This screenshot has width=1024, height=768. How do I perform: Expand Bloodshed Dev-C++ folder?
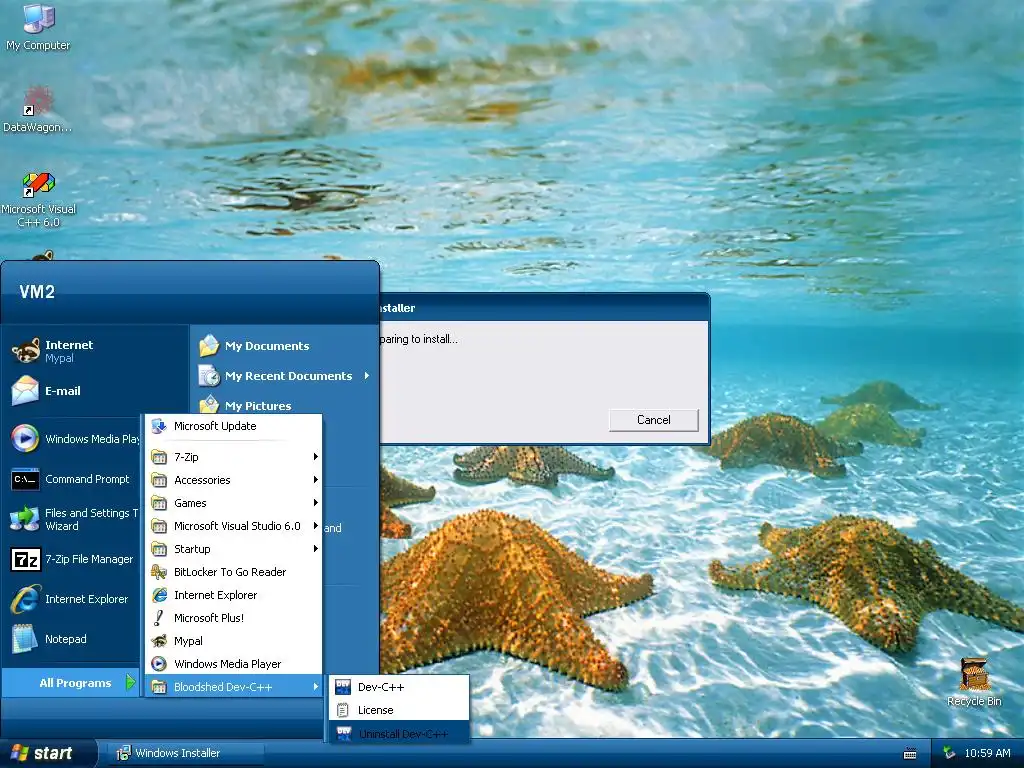pos(234,687)
